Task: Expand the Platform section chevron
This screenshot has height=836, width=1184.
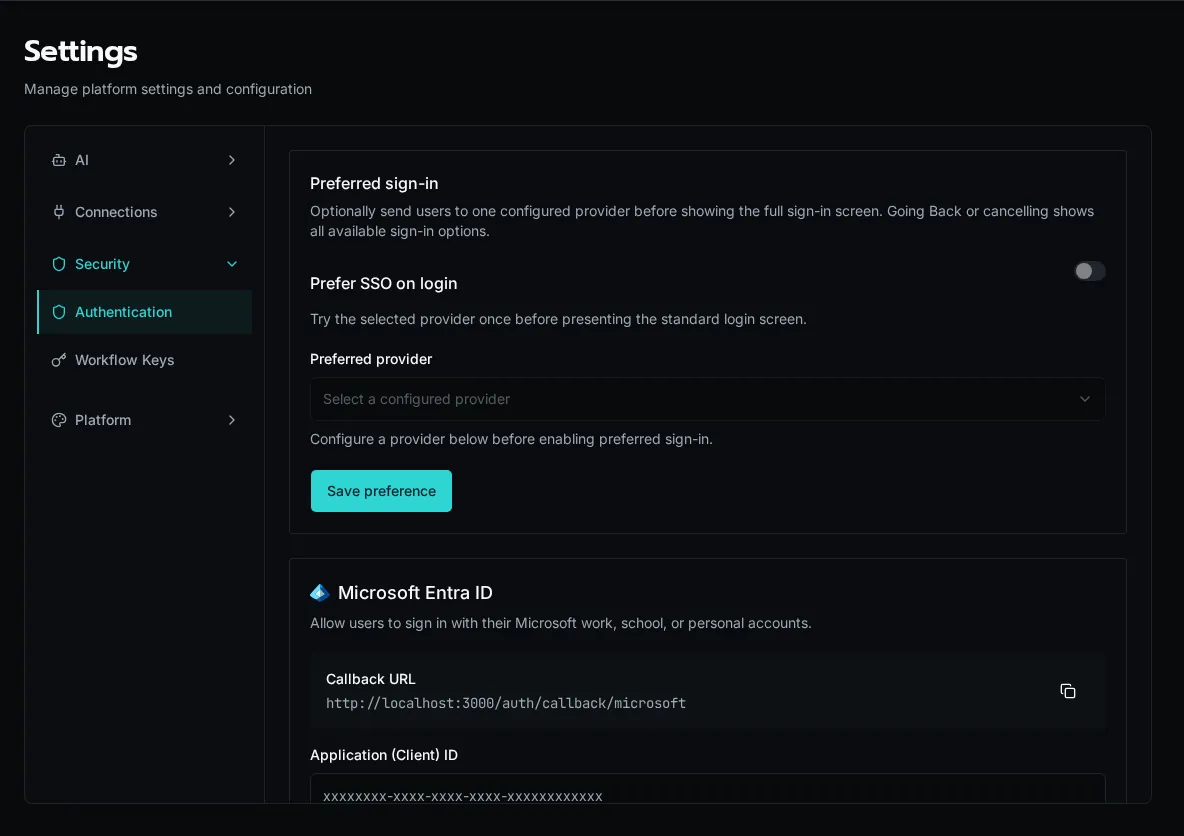Action: click(232, 420)
